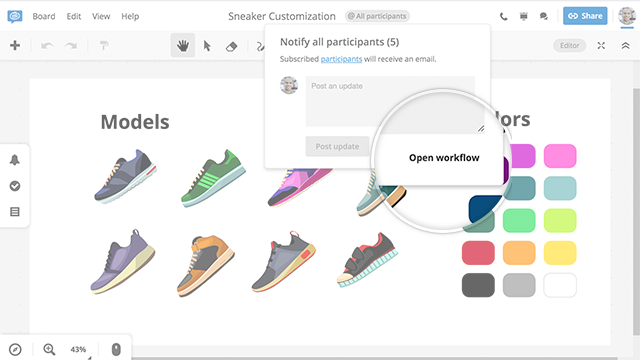Select the hand pan tool

tap(183, 45)
